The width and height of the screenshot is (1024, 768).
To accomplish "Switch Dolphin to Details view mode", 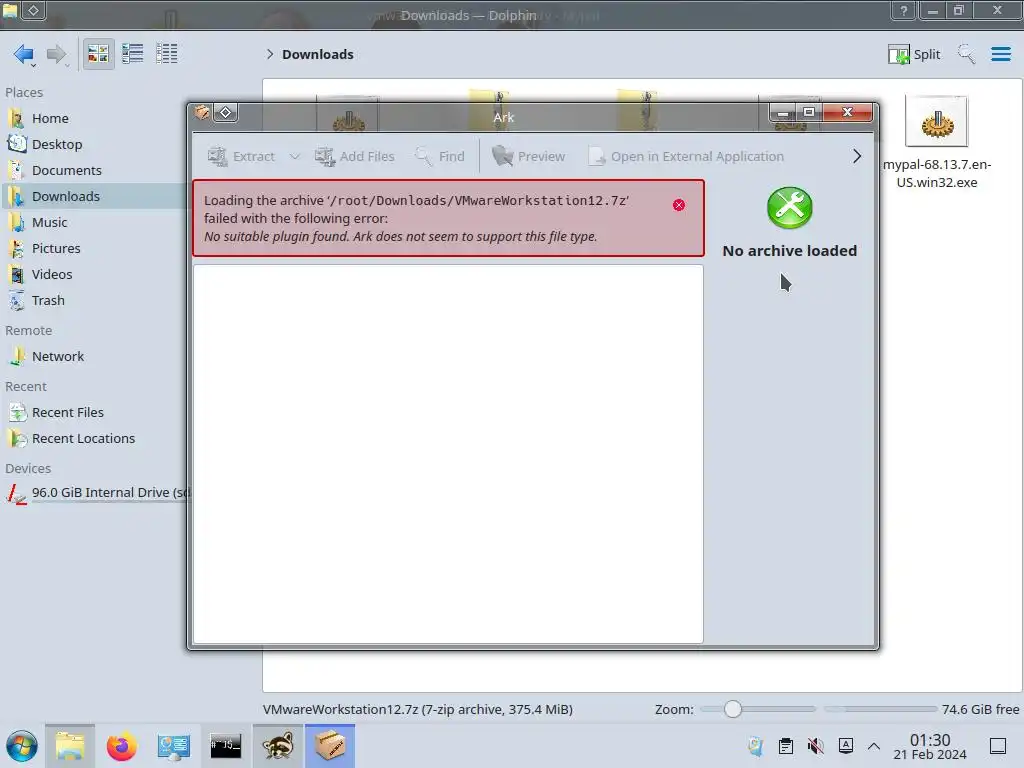I will (167, 54).
